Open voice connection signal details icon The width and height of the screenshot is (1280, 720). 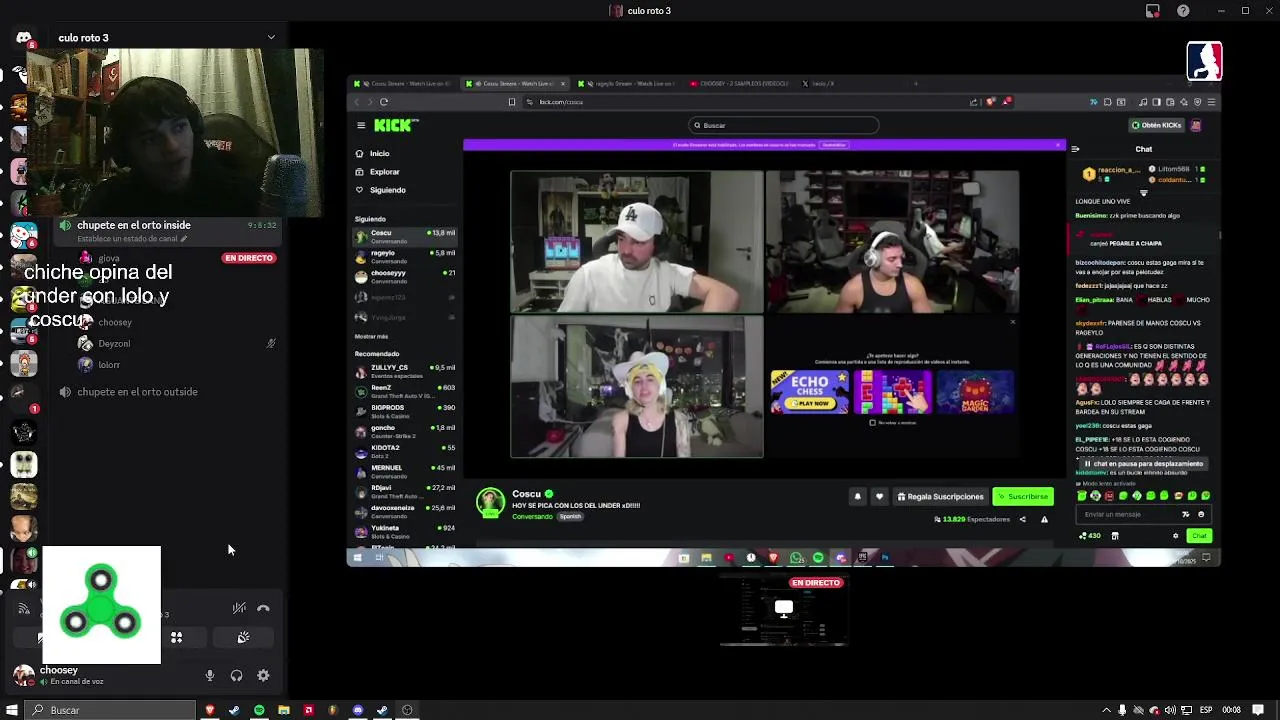point(24,608)
